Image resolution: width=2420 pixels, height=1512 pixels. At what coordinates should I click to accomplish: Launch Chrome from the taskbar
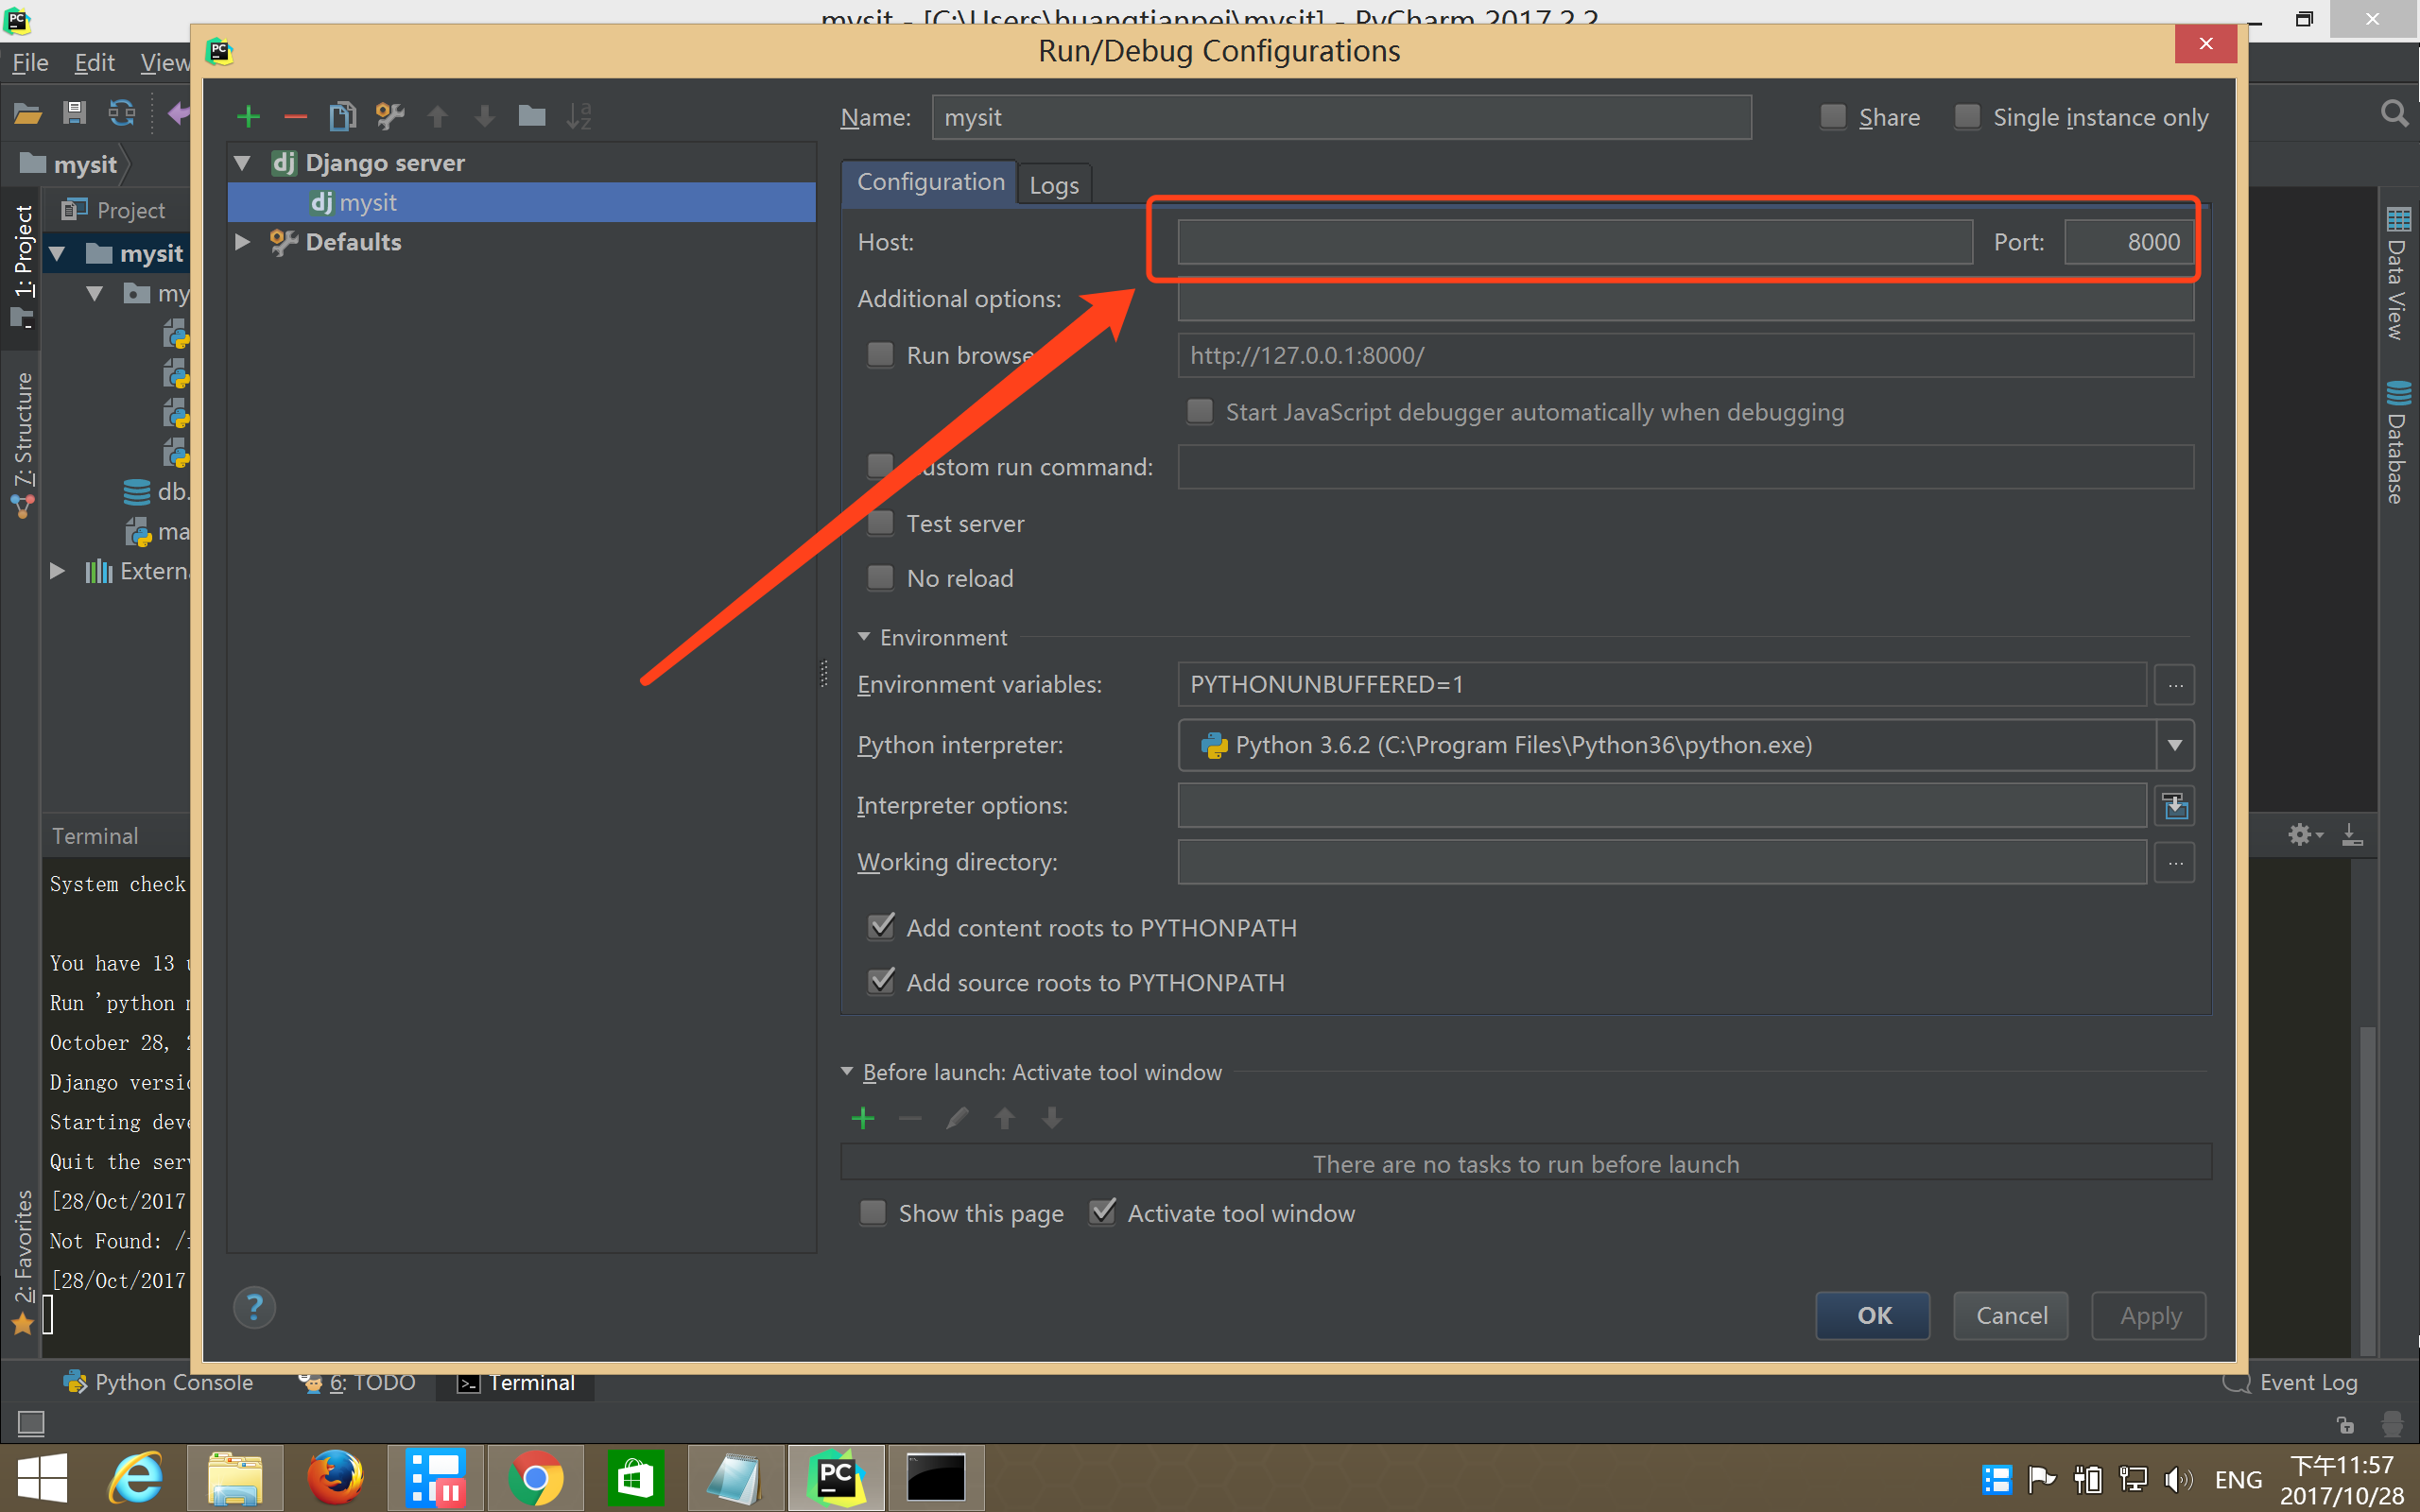click(x=535, y=1477)
